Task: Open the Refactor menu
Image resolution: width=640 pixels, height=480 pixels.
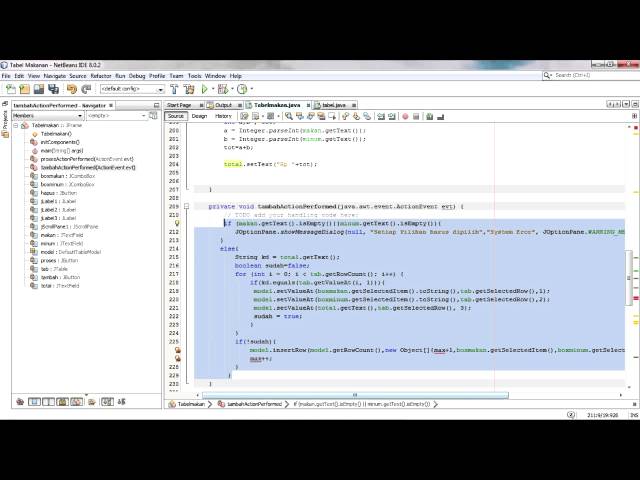Action: point(101,76)
